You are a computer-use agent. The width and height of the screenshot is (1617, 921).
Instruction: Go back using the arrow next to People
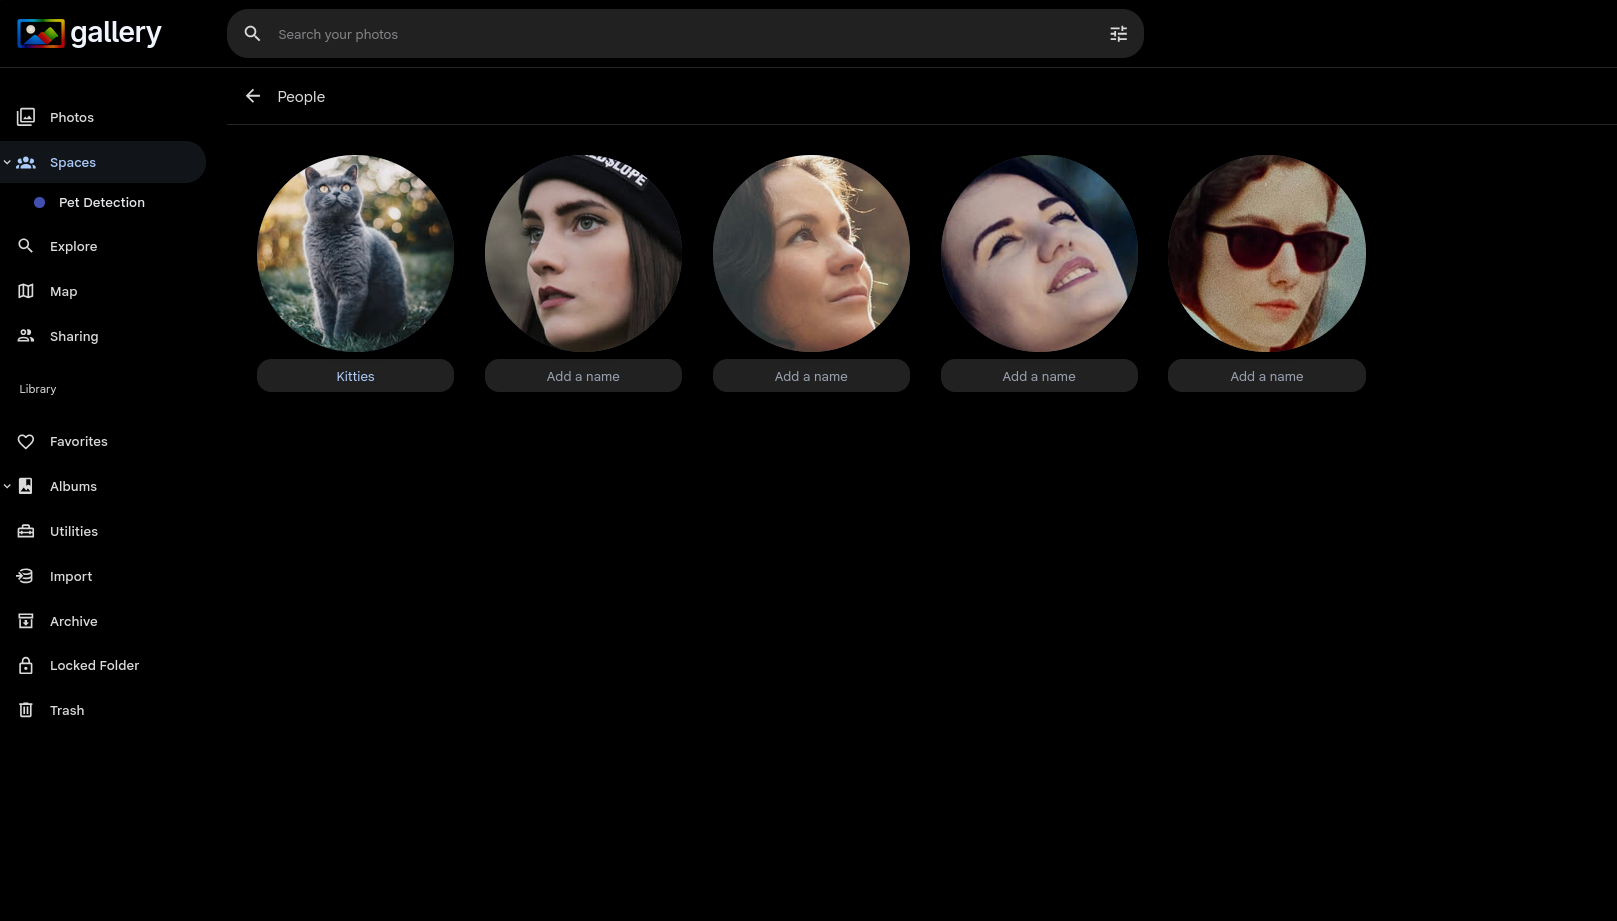(x=253, y=95)
